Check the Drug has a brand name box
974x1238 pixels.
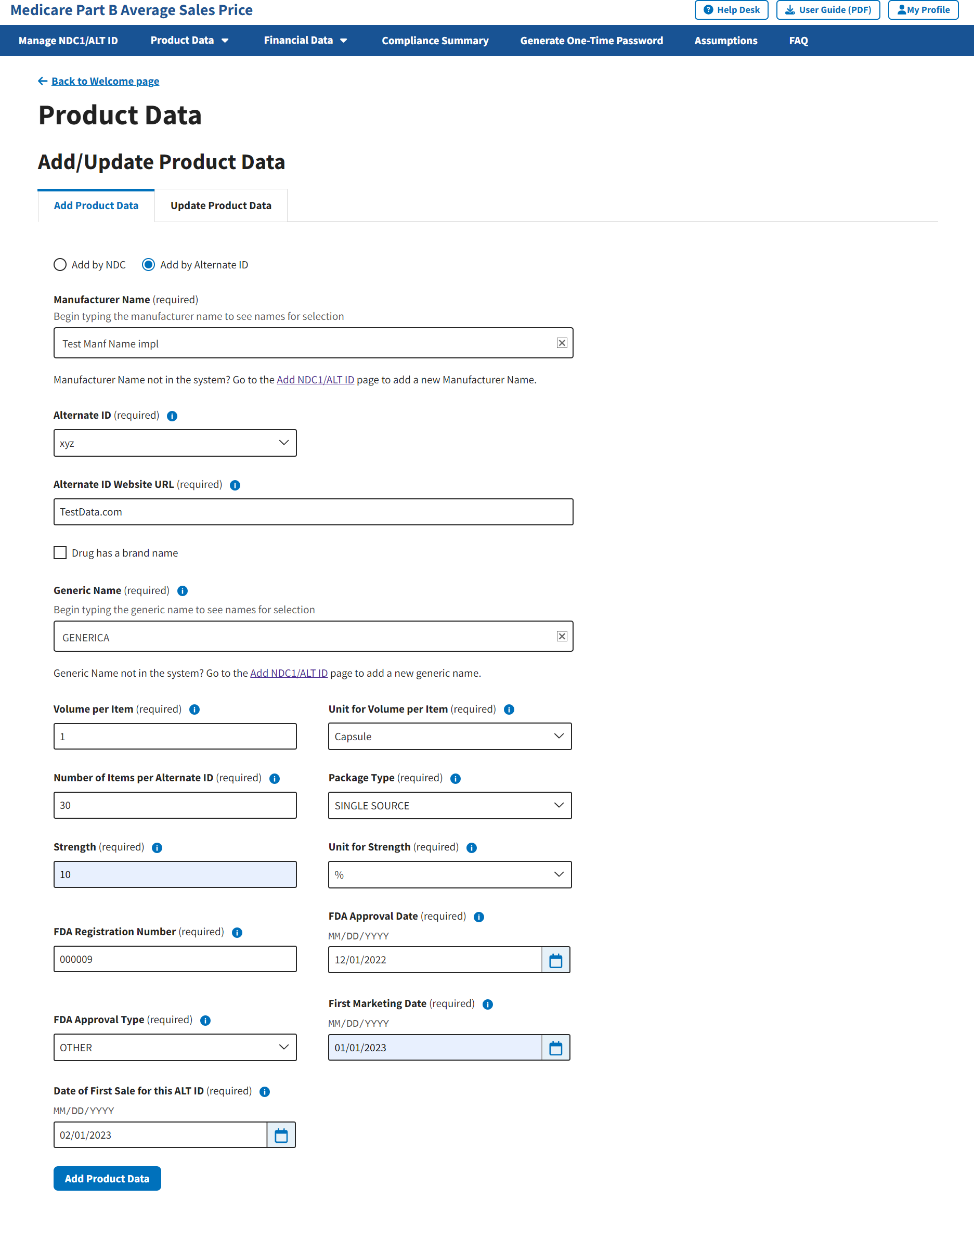coord(60,553)
